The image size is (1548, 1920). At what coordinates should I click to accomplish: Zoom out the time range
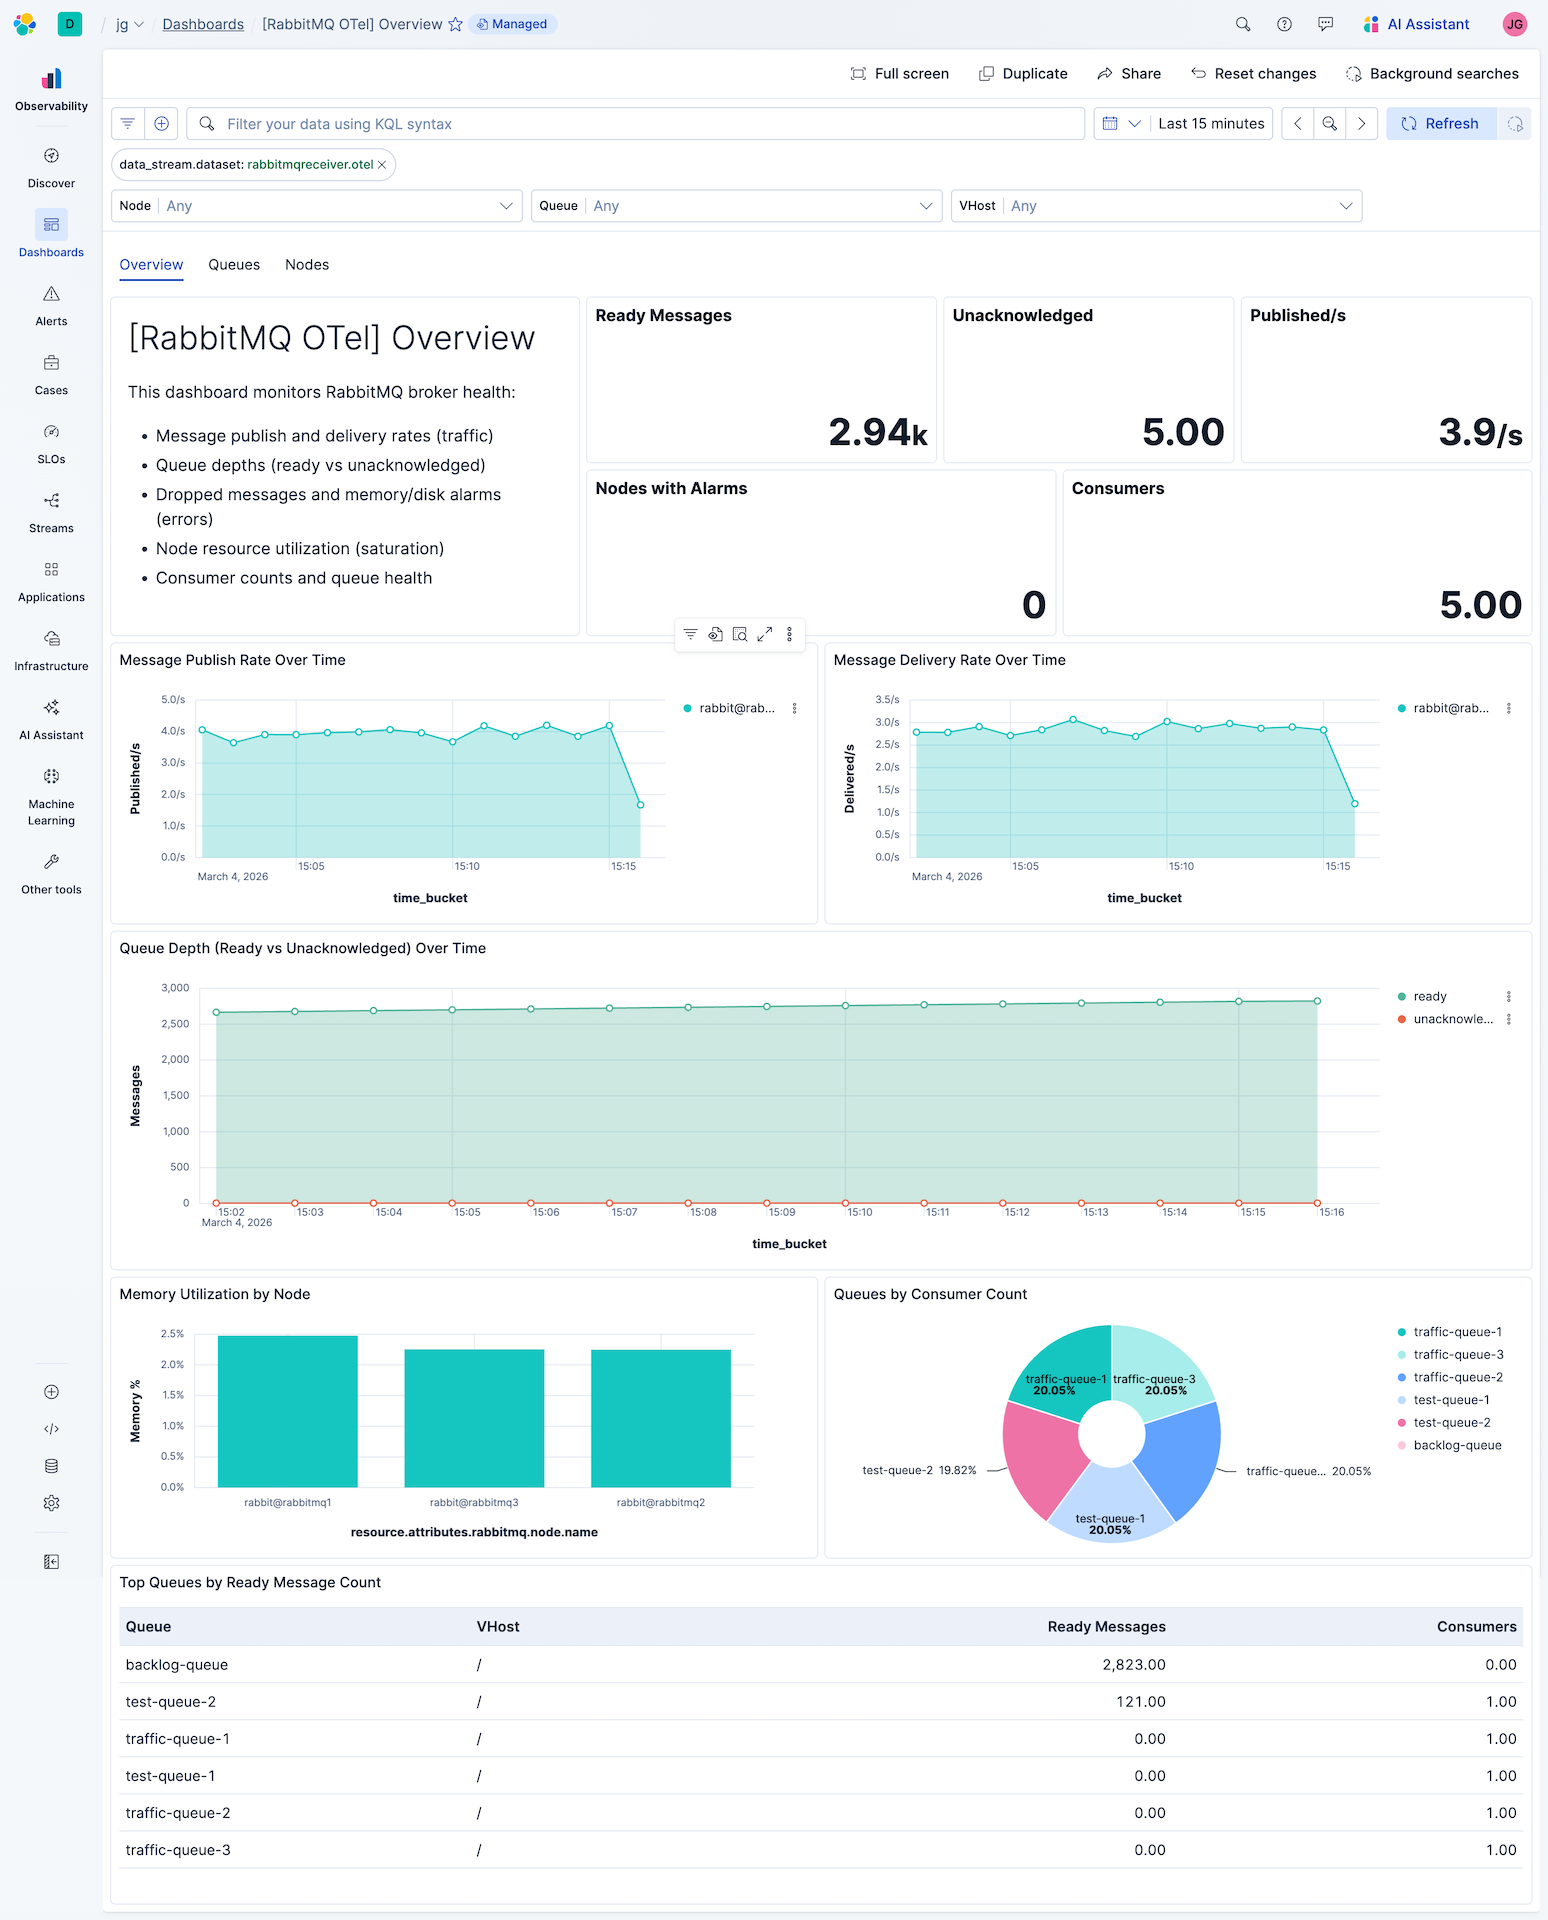(1330, 124)
